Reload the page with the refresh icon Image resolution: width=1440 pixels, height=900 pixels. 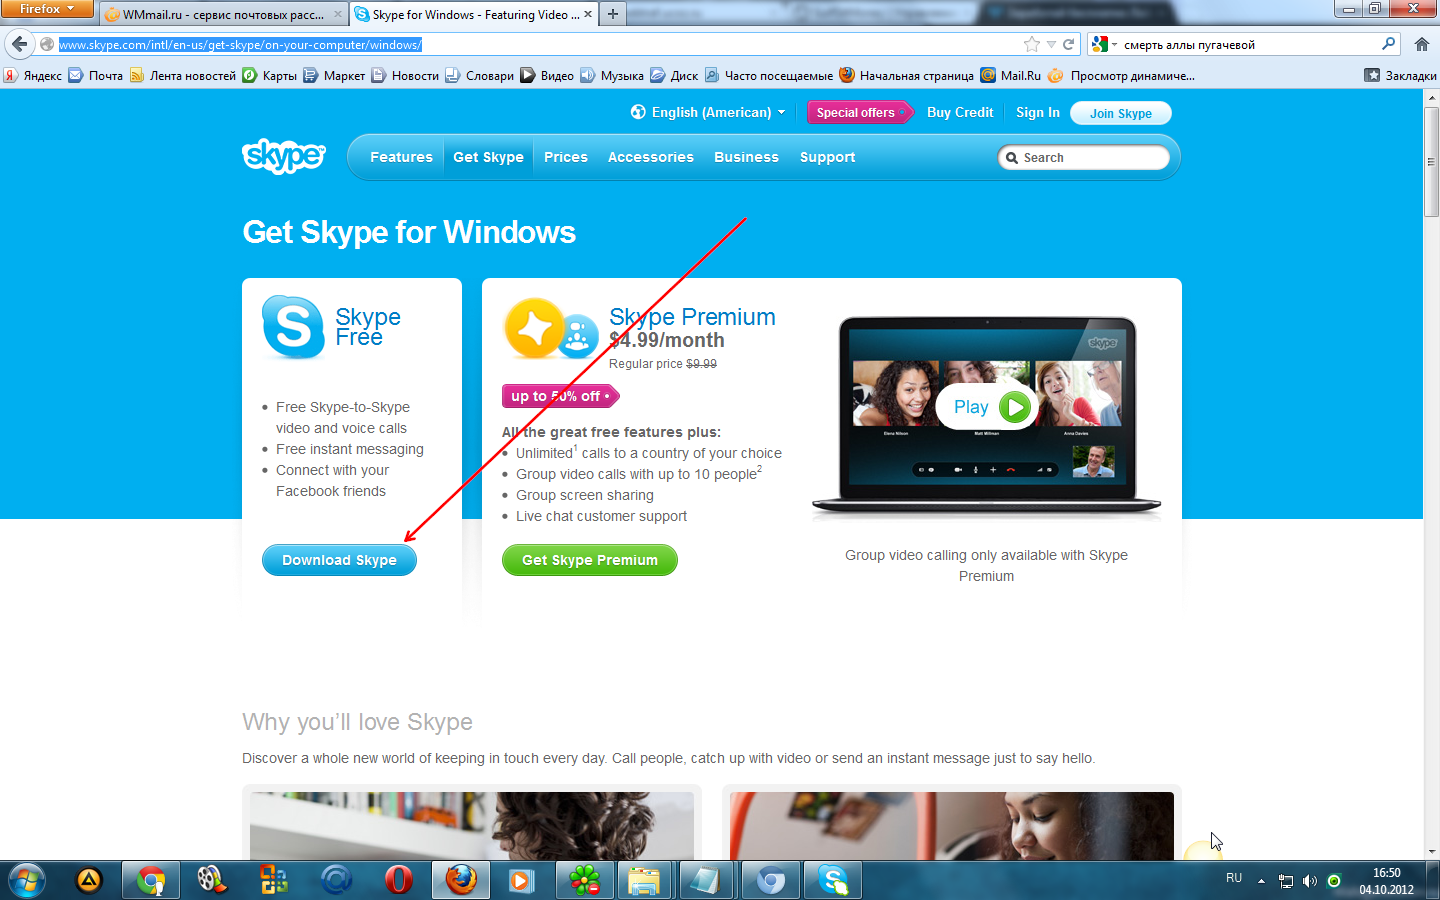click(x=1068, y=44)
